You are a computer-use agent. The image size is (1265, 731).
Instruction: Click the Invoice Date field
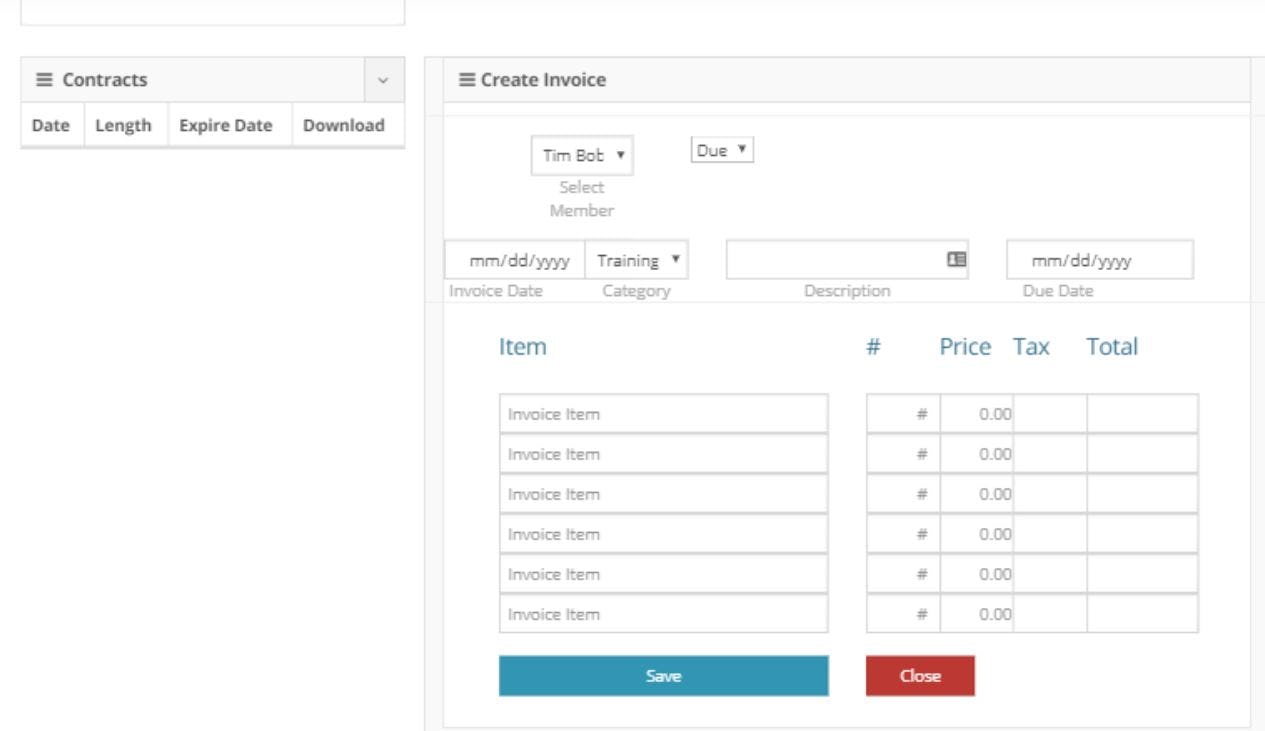[x=514, y=259]
